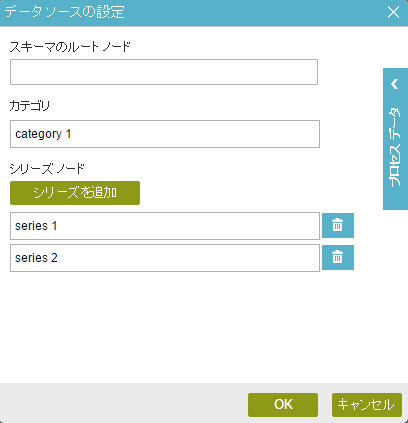Image resolution: width=408 pixels, height=423 pixels.
Task: Dismiss the dialog via キャンセル
Action: 367,405
